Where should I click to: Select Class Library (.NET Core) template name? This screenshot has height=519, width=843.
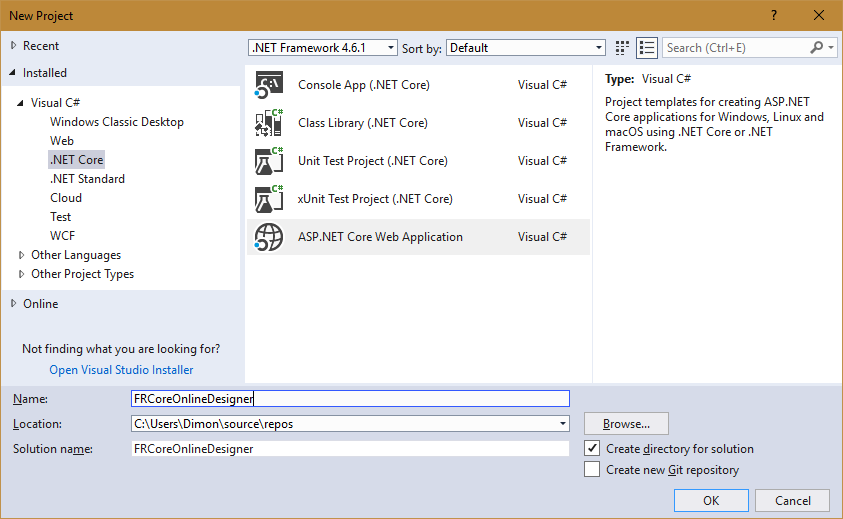(x=363, y=123)
